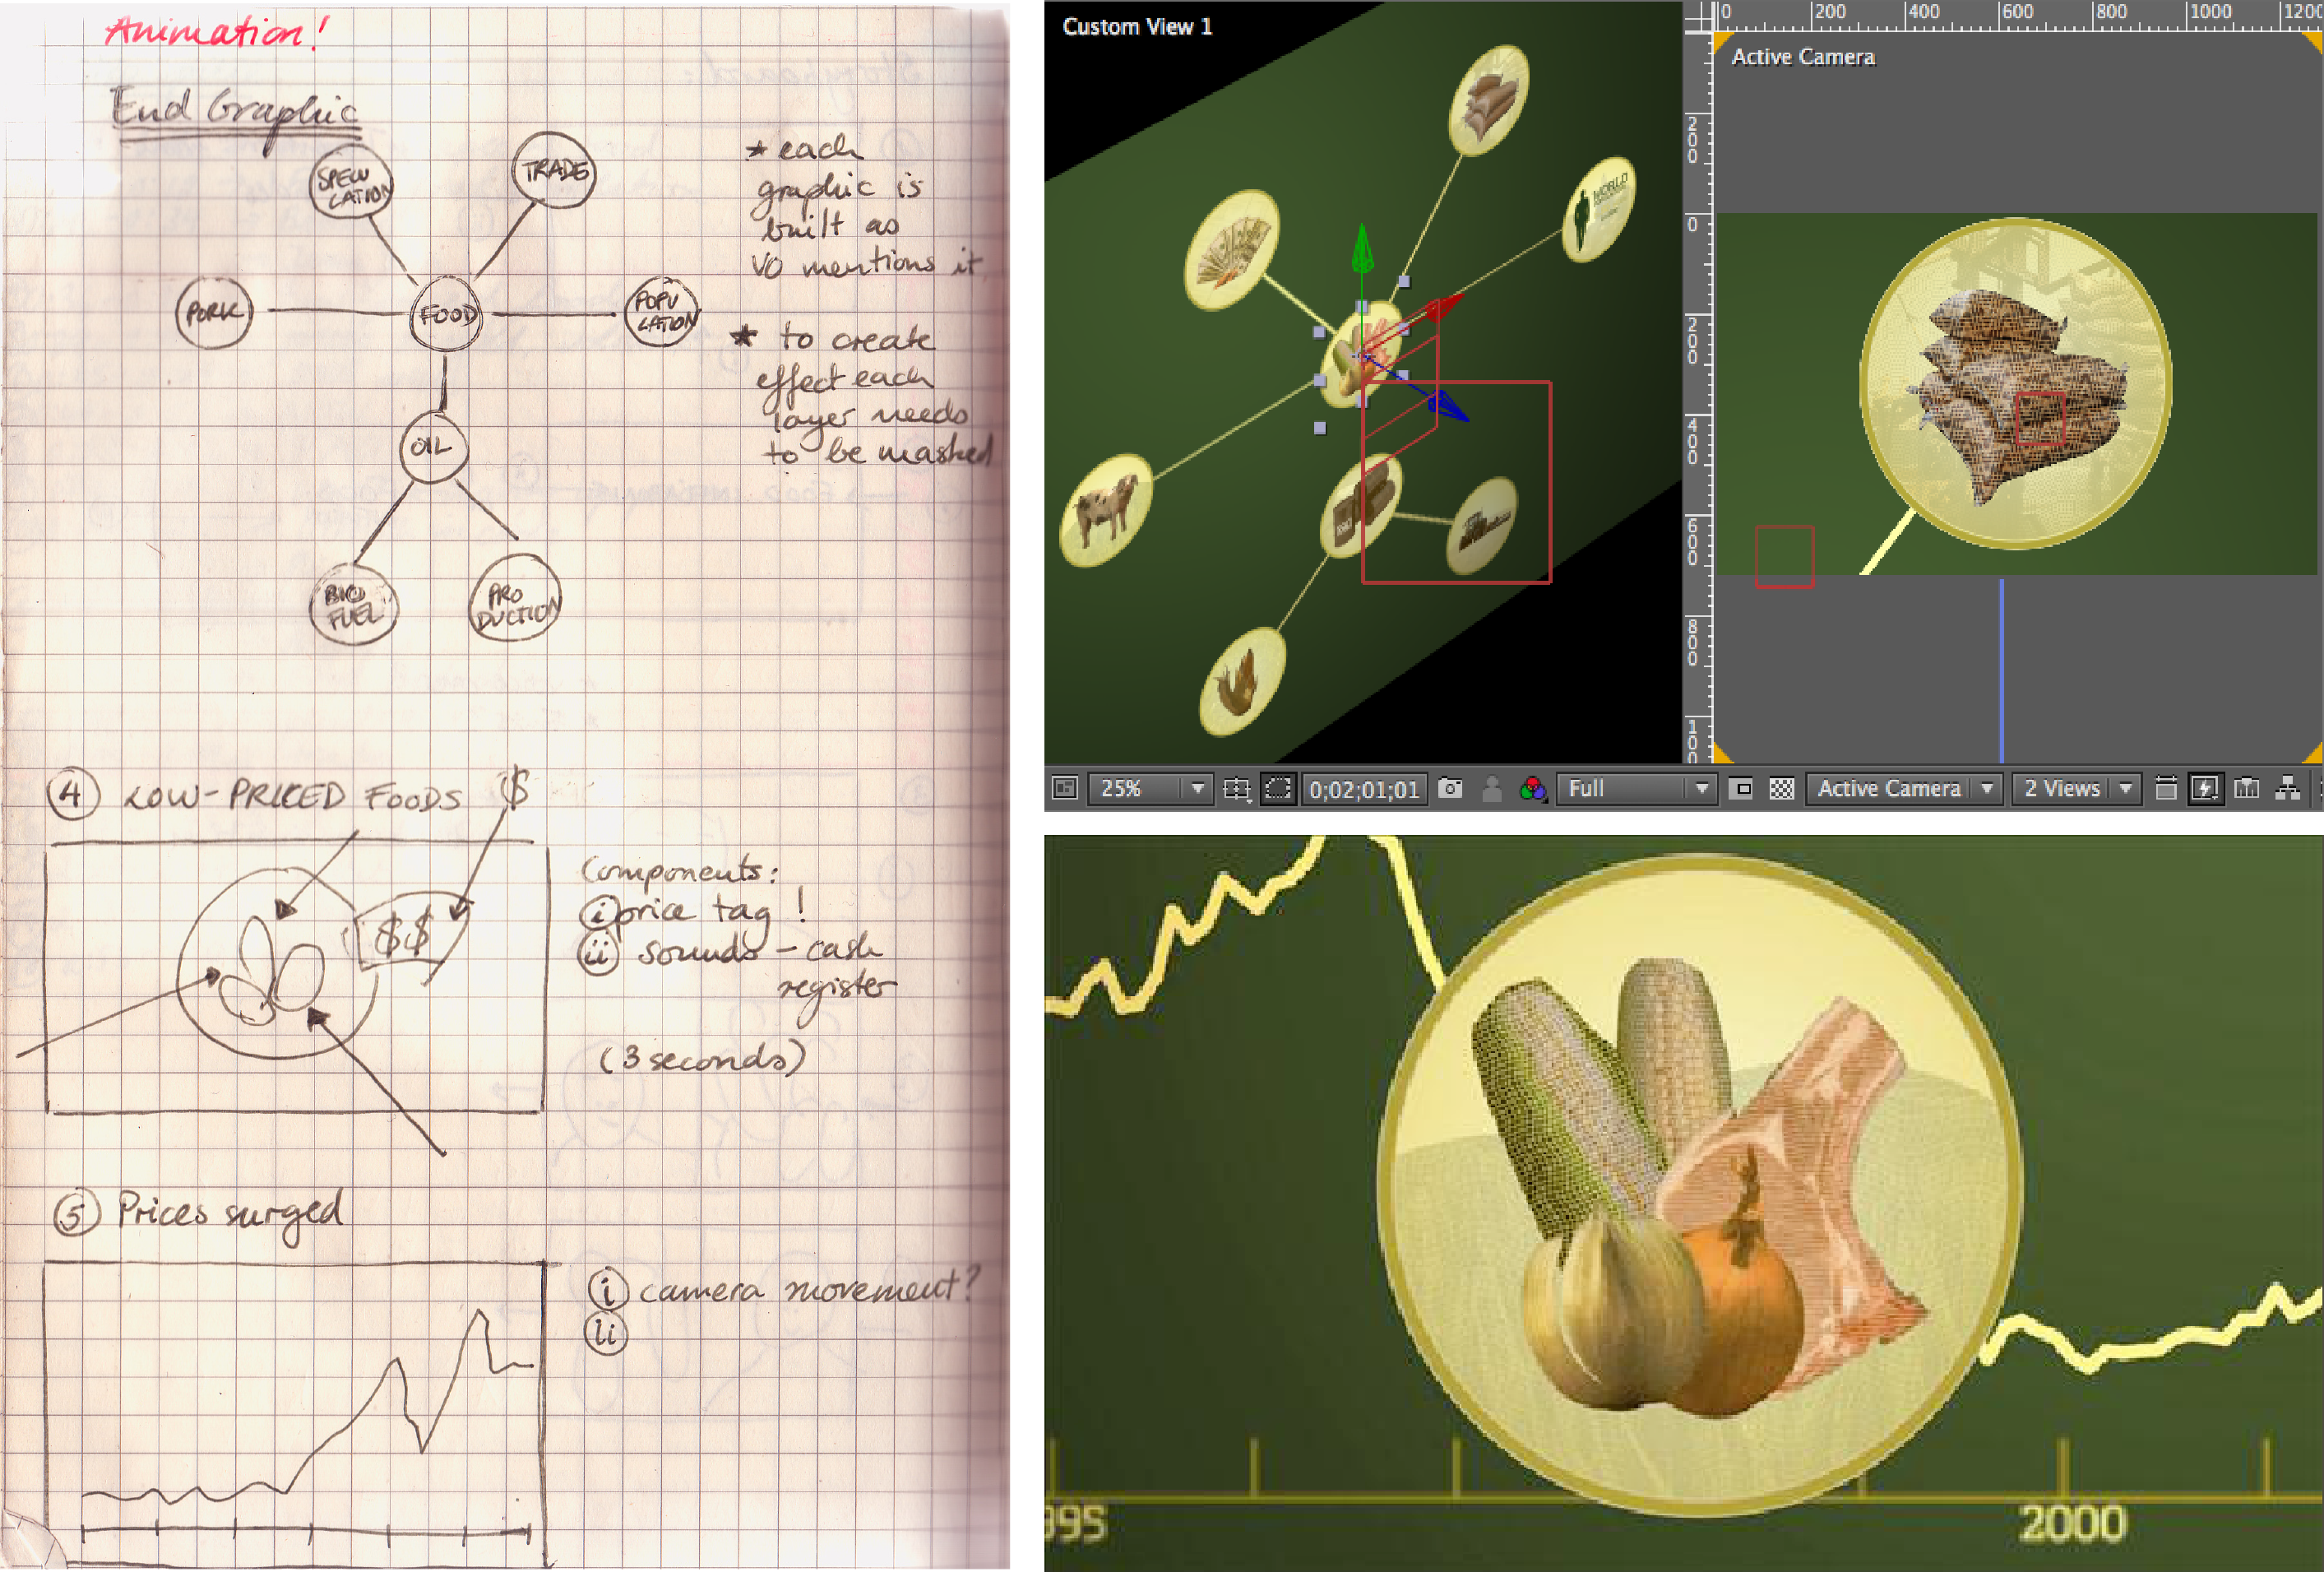Open the Comp Flowchart icon

click(2287, 789)
